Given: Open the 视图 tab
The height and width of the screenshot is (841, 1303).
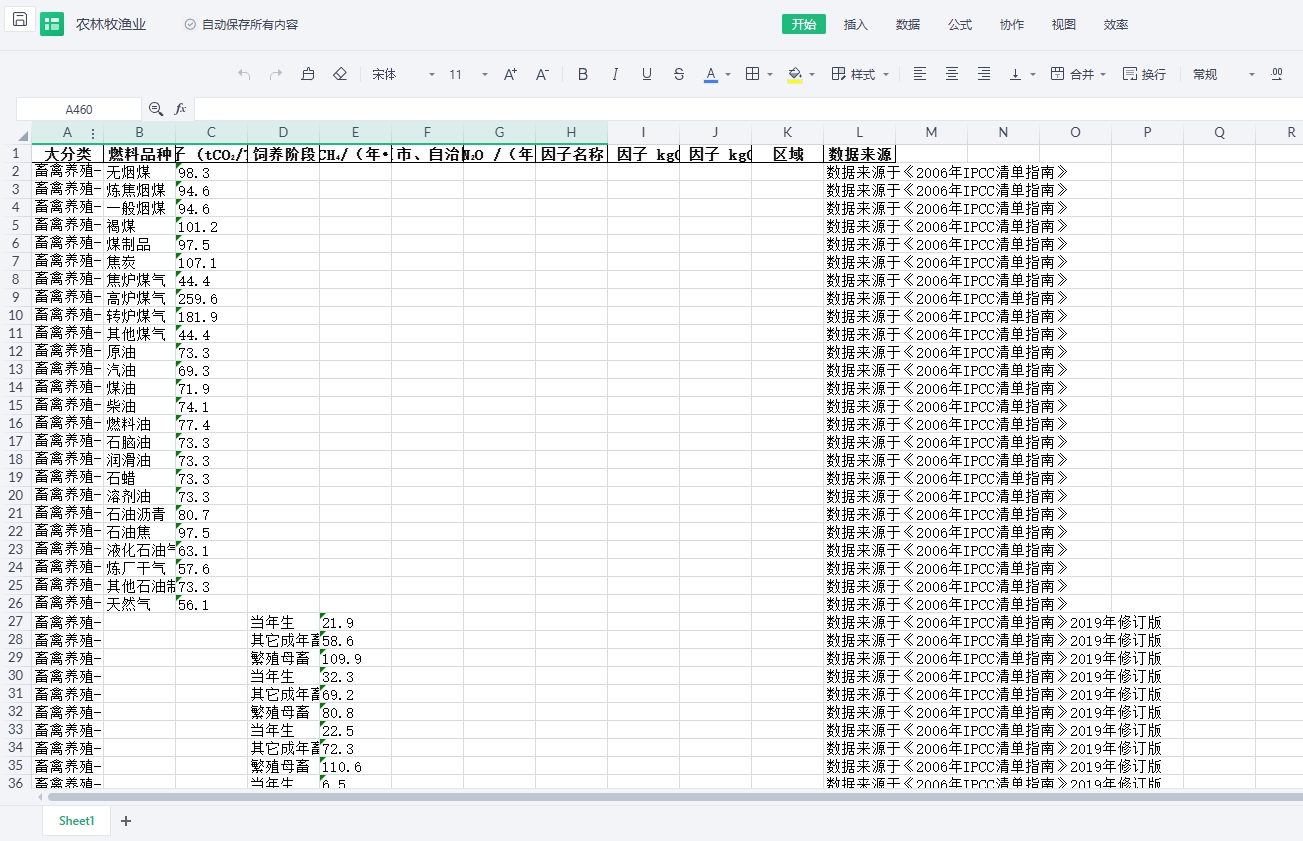Looking at the screenshot, I should click(x=1064, y=25).
